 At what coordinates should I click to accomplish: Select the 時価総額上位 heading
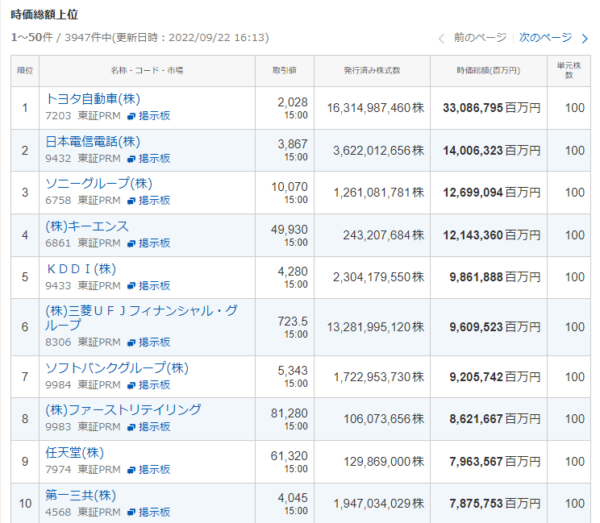(x=44, y=15)
